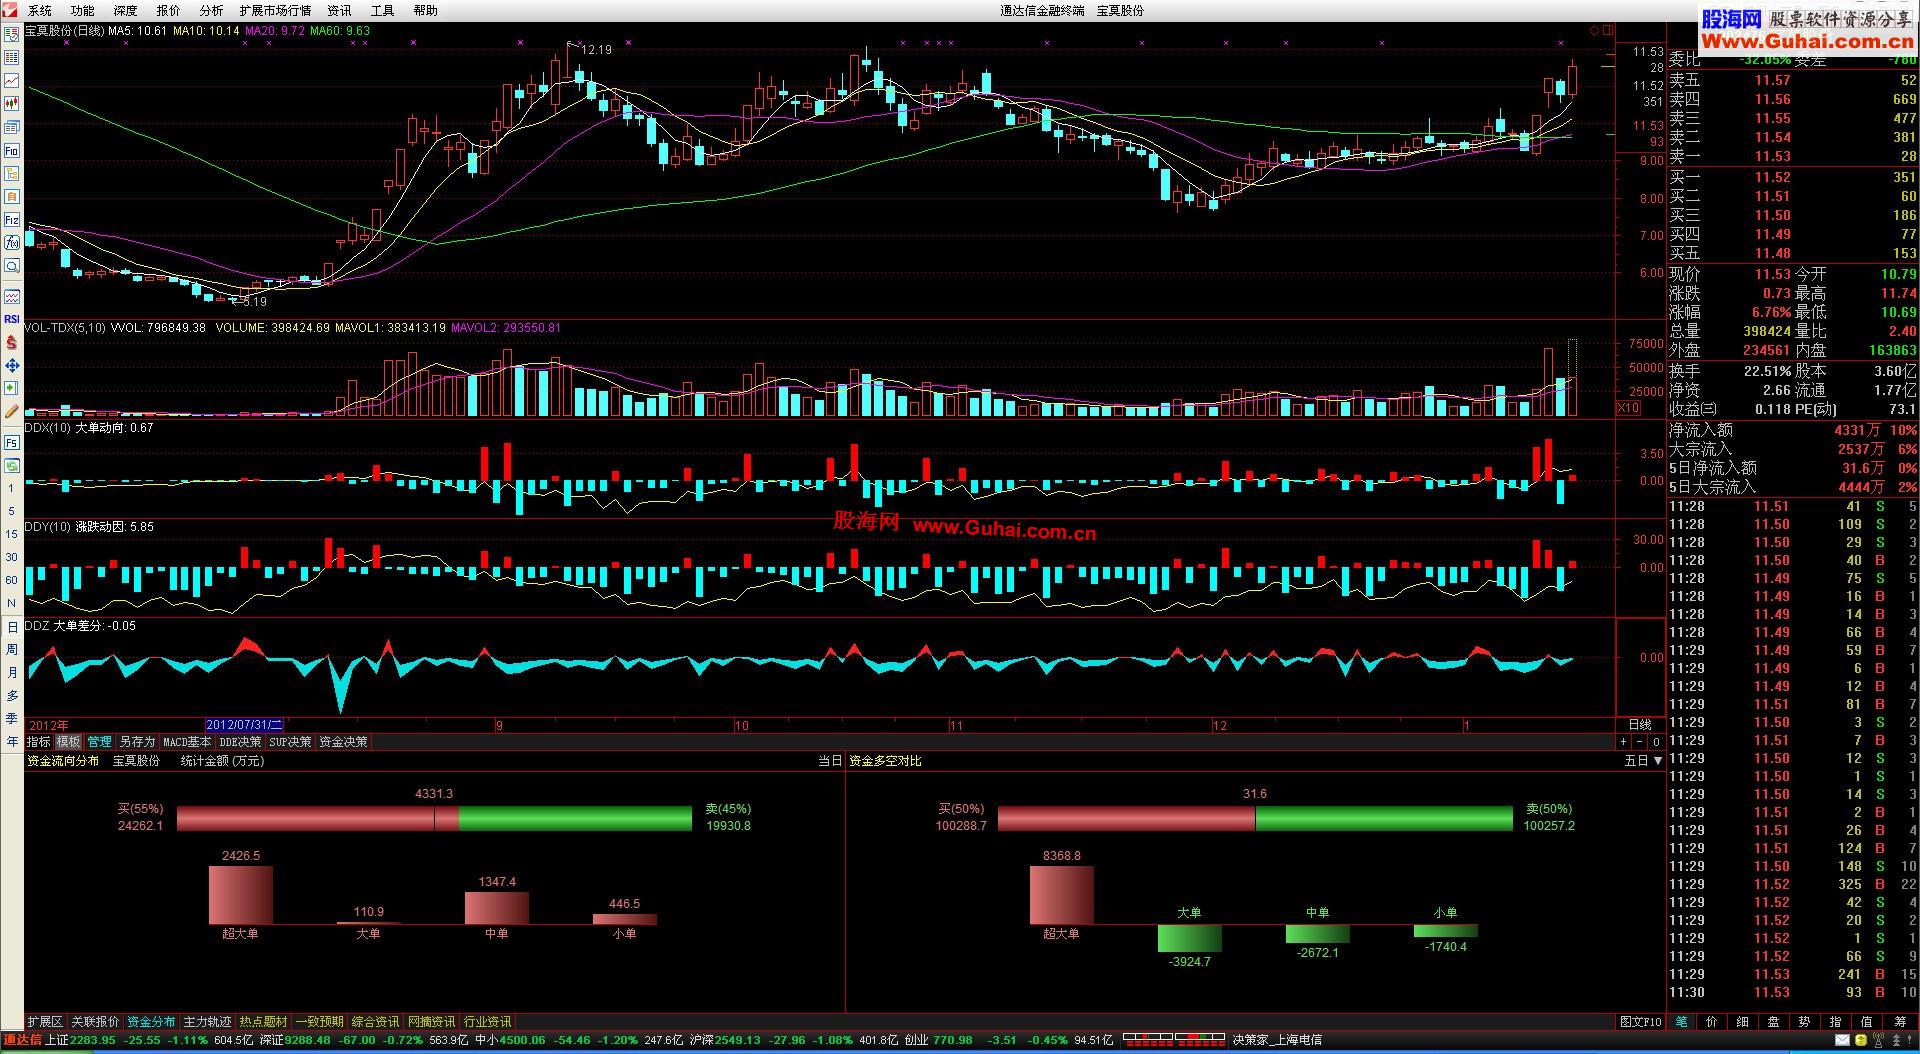This screenshot has width=1920, height=1054.
Task: Click the 另存为 button
Action: 137,742
